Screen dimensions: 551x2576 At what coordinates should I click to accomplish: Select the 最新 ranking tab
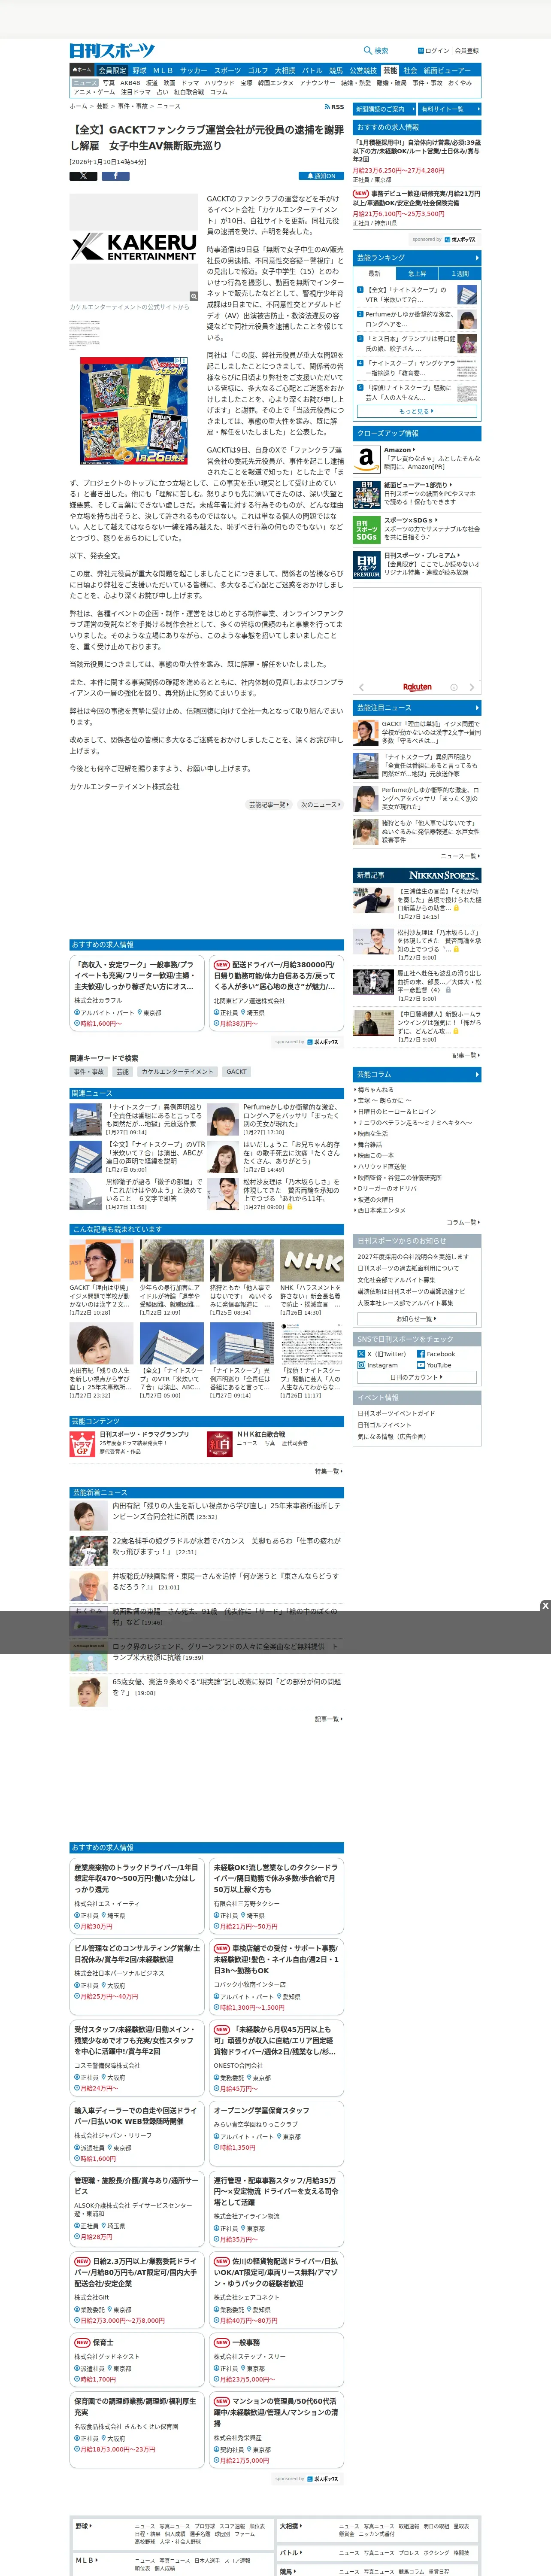(x=374, y=273)
